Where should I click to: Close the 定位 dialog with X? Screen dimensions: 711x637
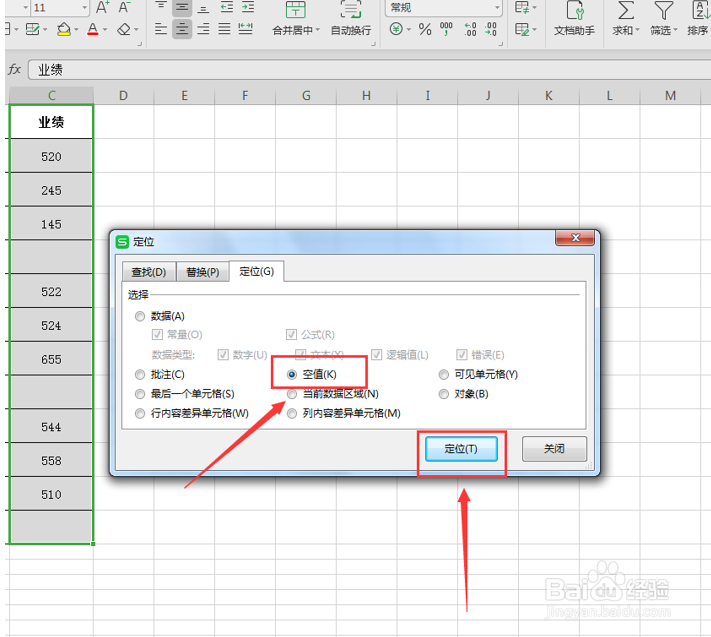point(575,238)
